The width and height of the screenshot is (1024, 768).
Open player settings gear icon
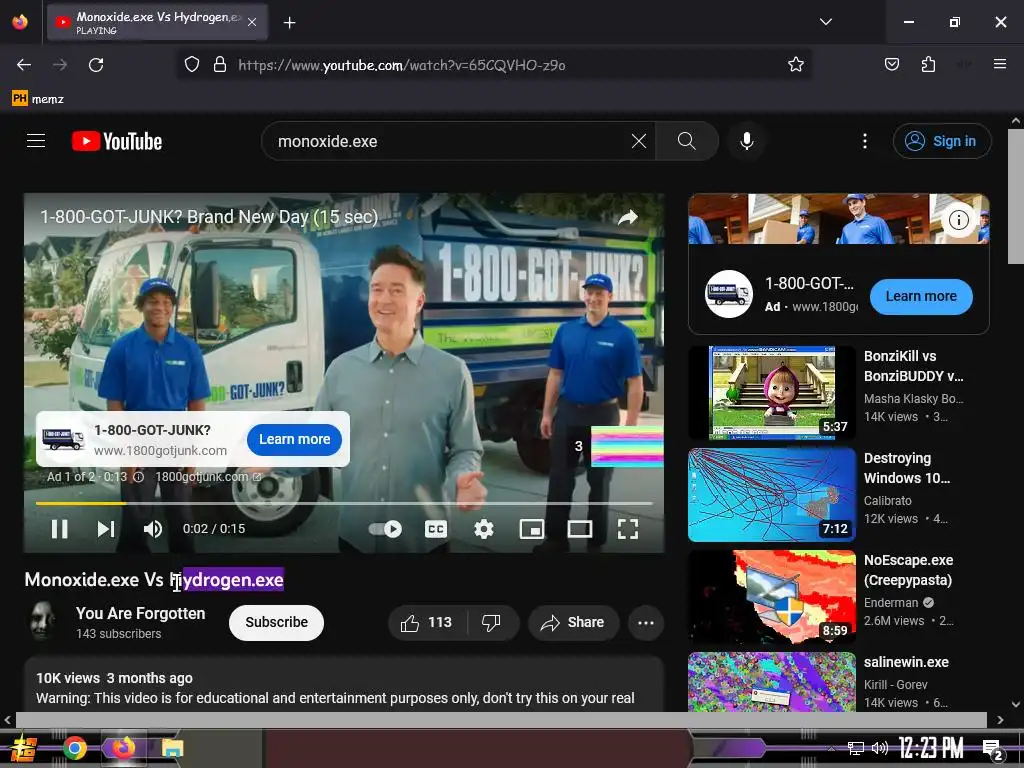point(483,529)
